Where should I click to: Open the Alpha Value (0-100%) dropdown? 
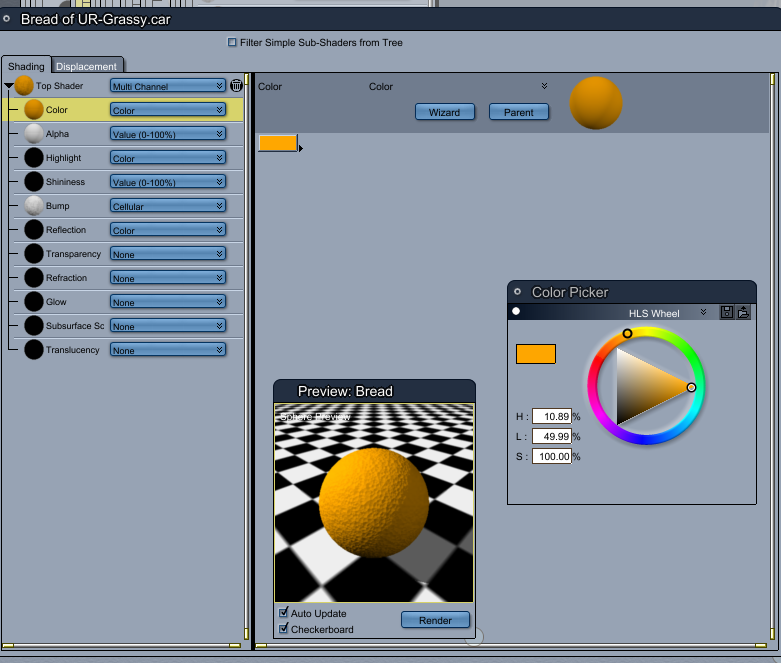(168, 133)
